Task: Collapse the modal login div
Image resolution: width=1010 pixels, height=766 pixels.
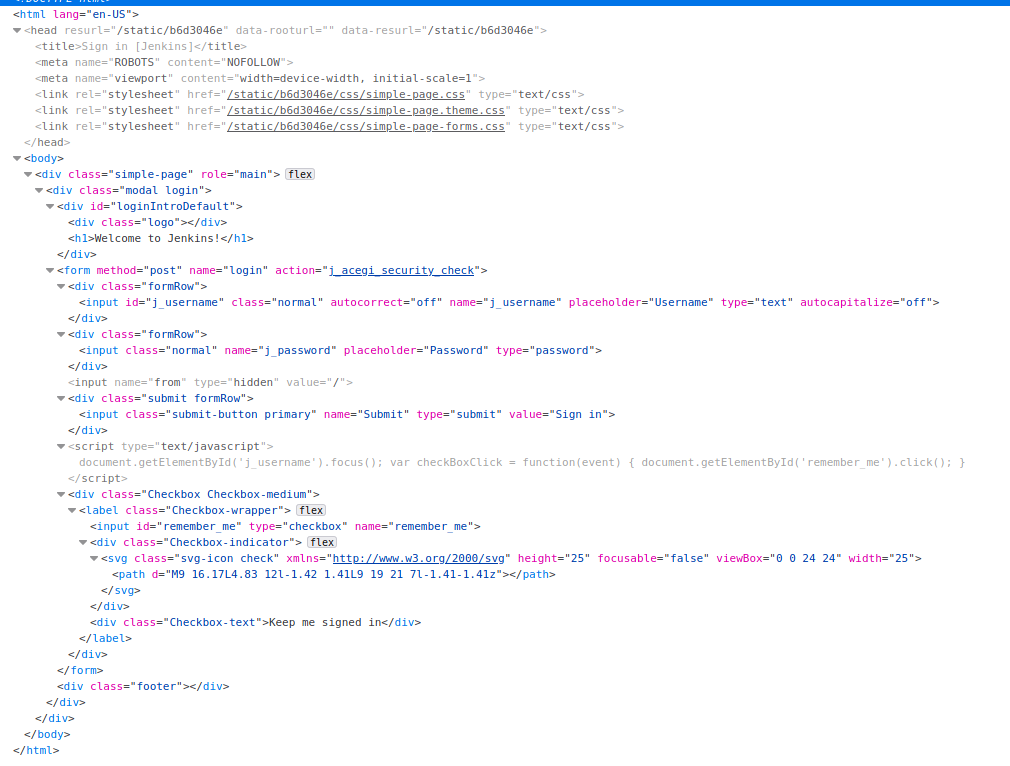Action: tap(39, 190)
